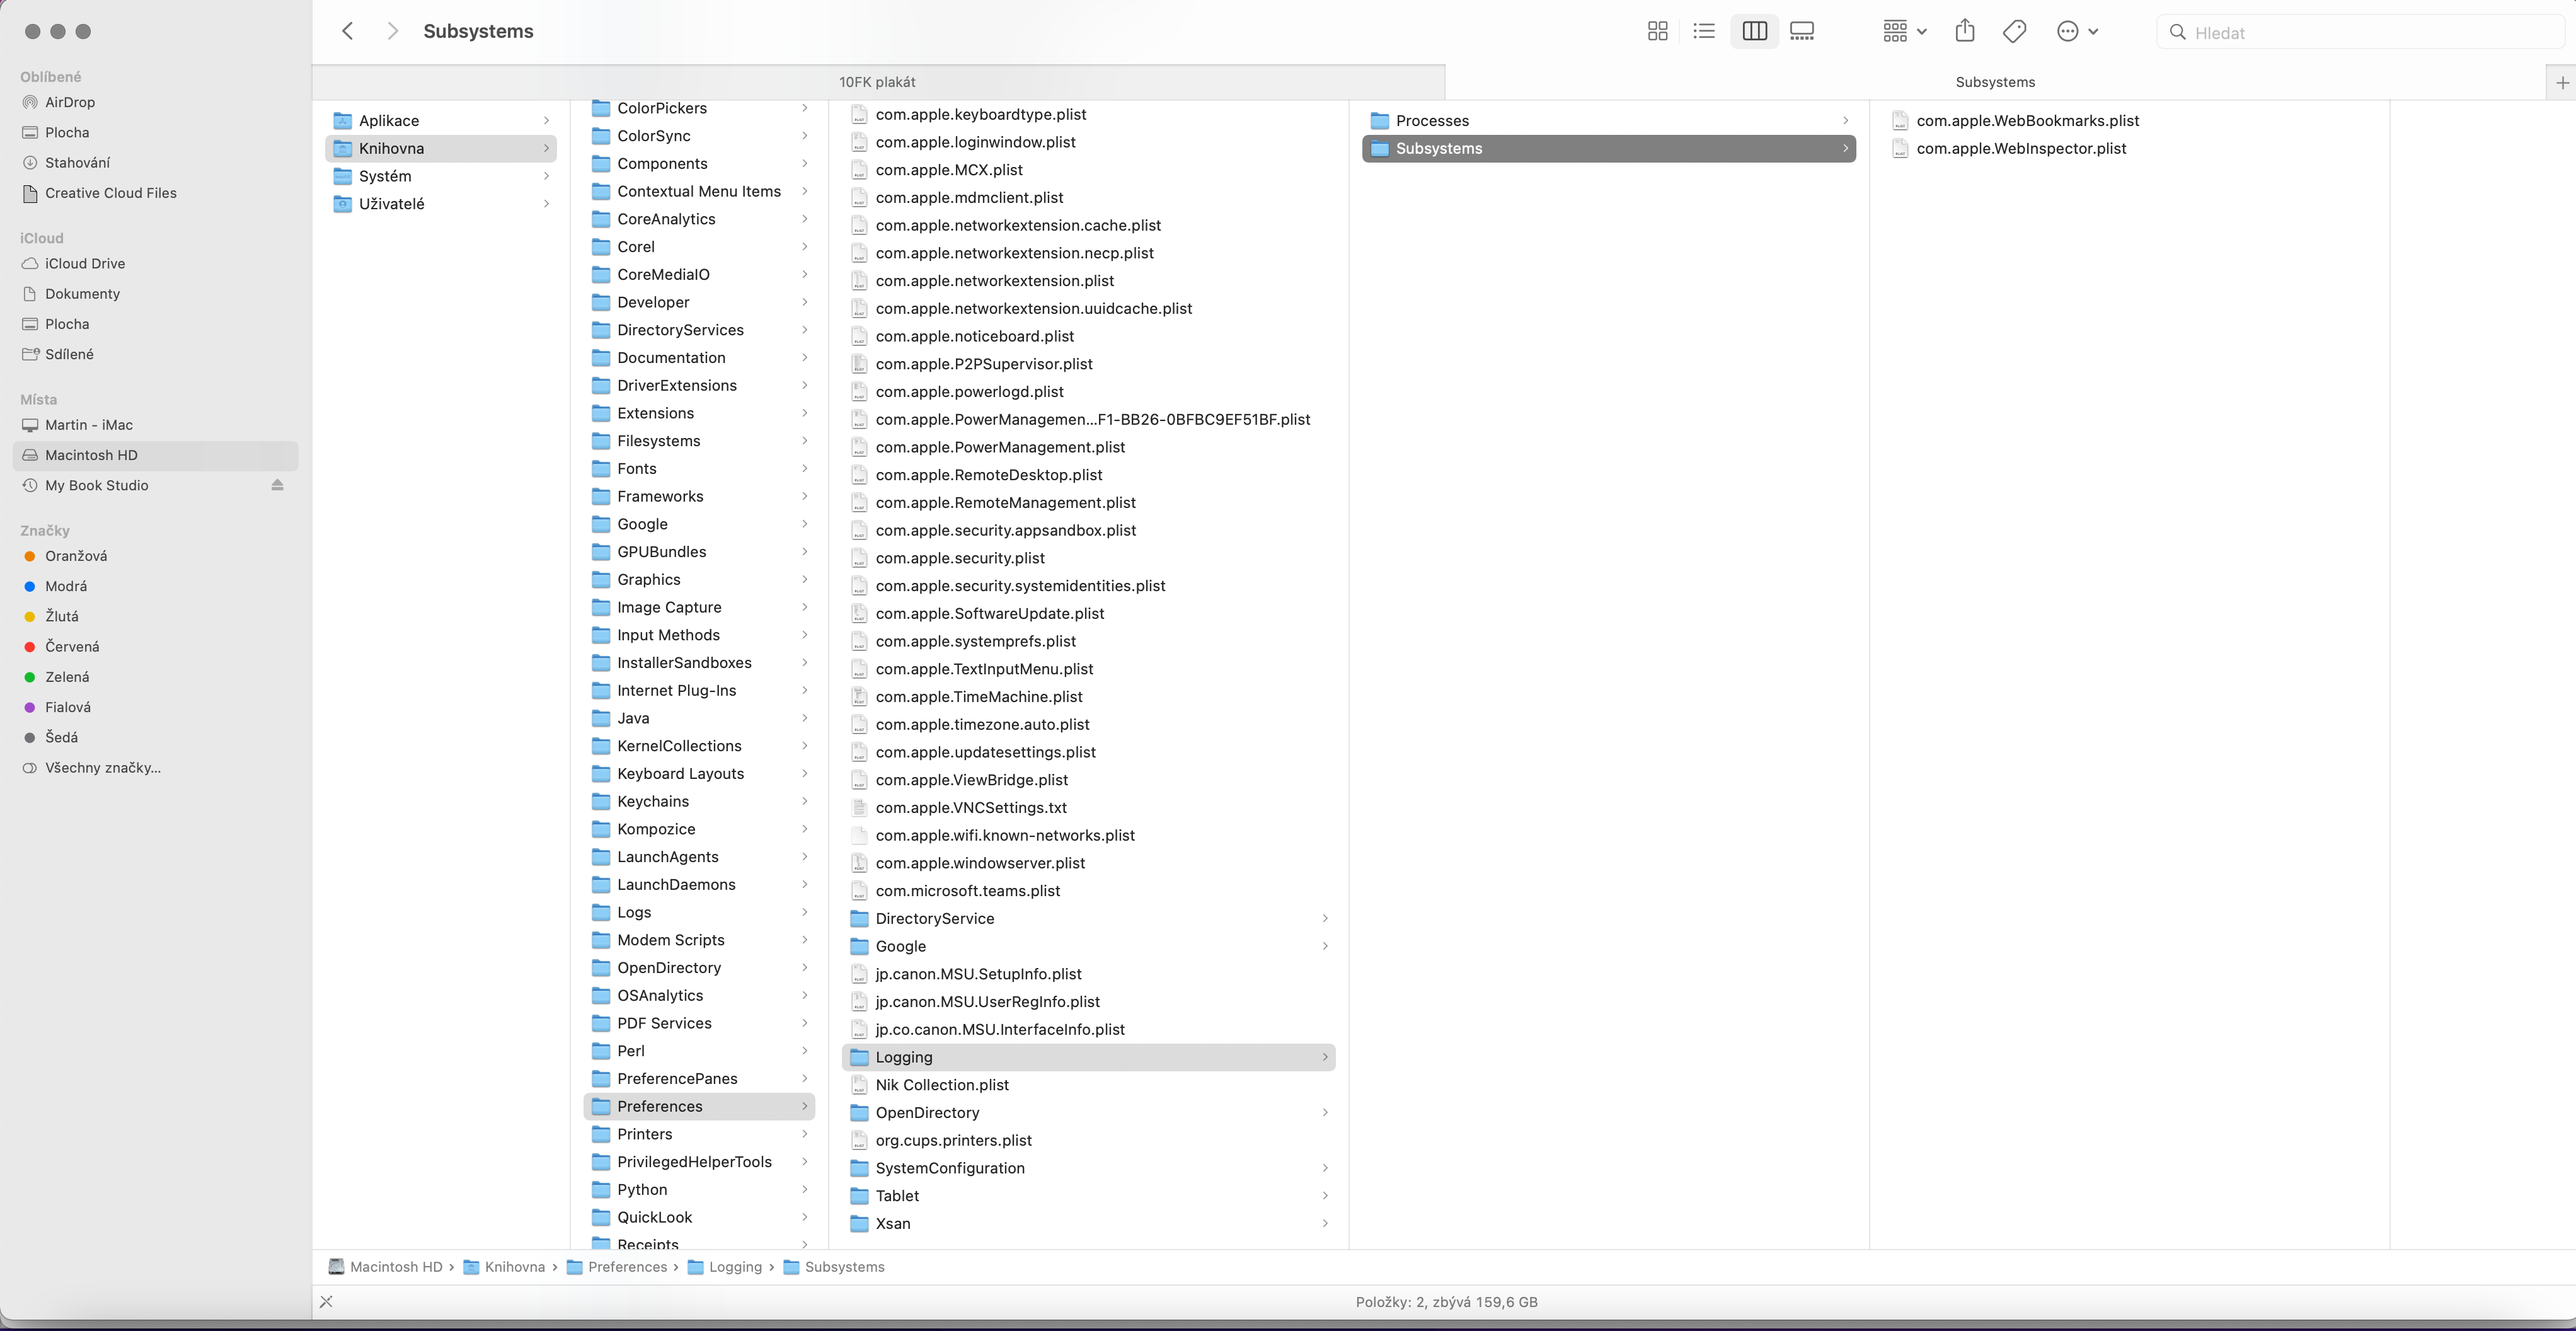Expand the Aplikace folder chevron
The height and width of the screenshot is (1331, 2576).
(x=546, y=120)
